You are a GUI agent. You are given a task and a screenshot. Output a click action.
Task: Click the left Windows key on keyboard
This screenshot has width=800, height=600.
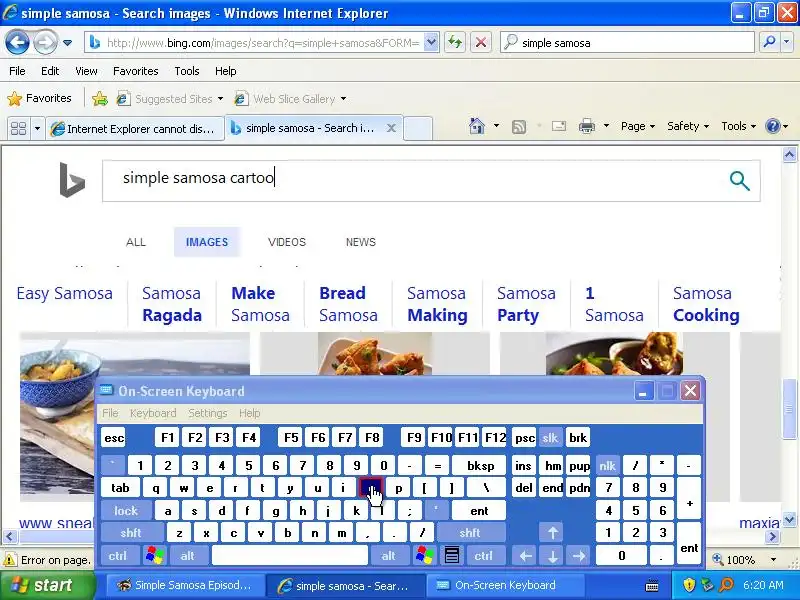click(155, 555)
